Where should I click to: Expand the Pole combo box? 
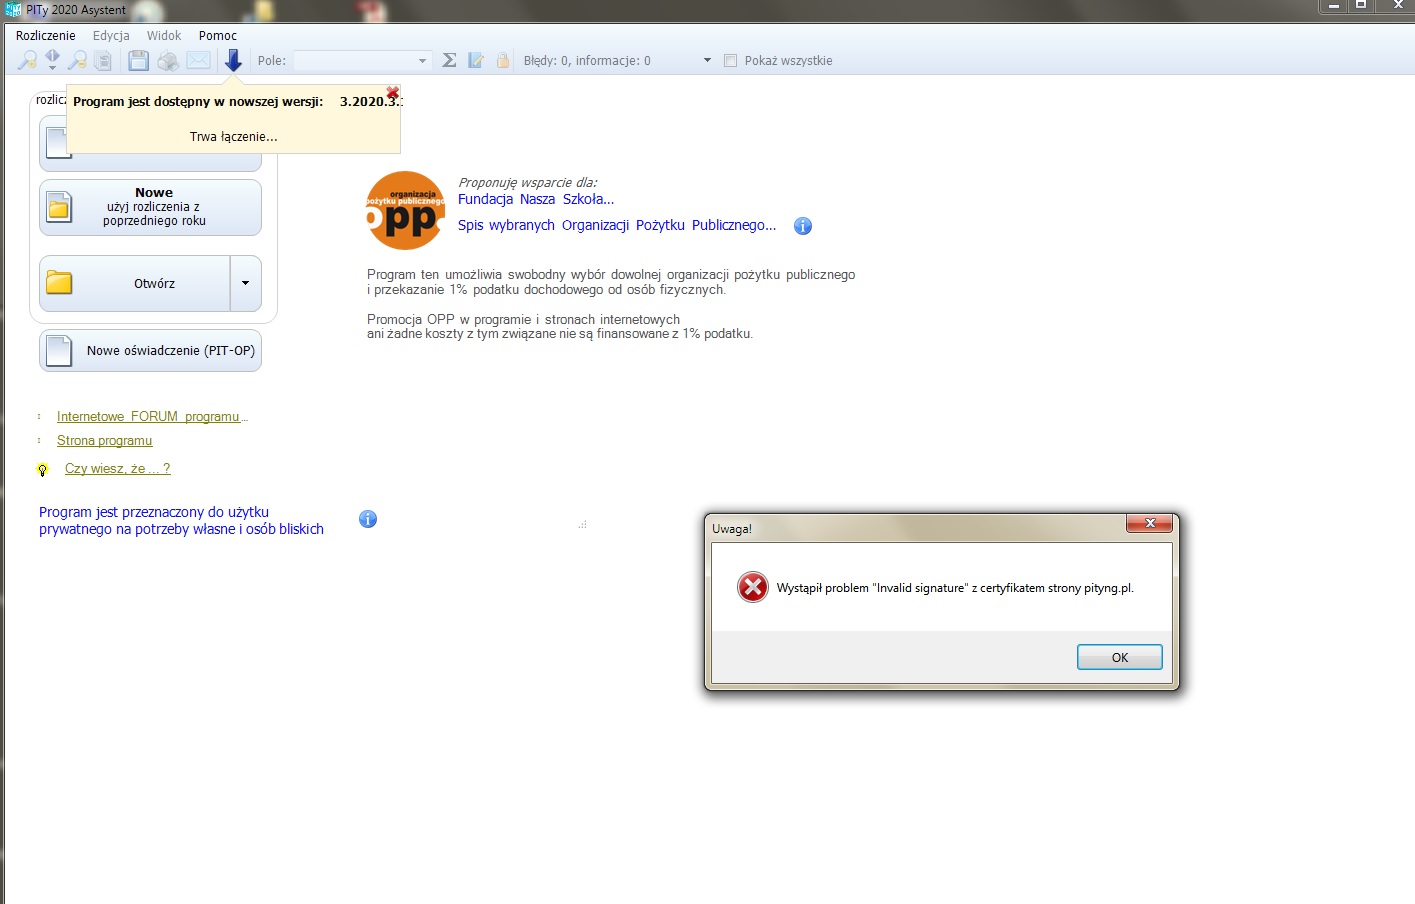422,61
